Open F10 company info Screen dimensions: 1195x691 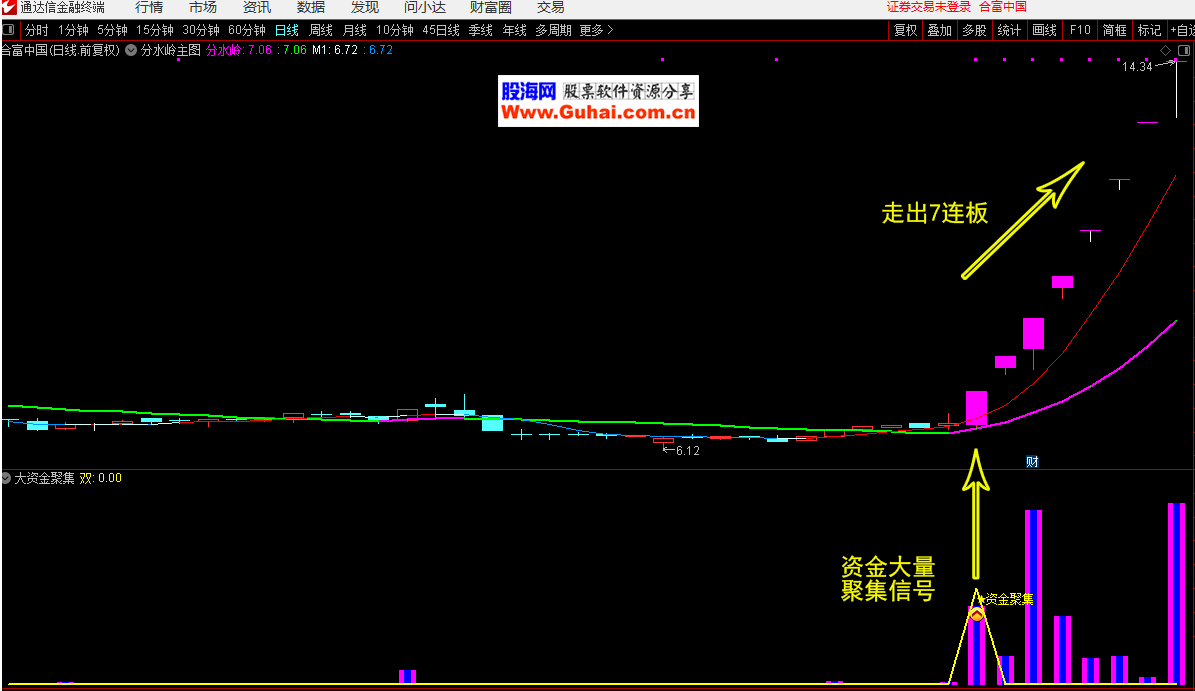pos(1080,30)
